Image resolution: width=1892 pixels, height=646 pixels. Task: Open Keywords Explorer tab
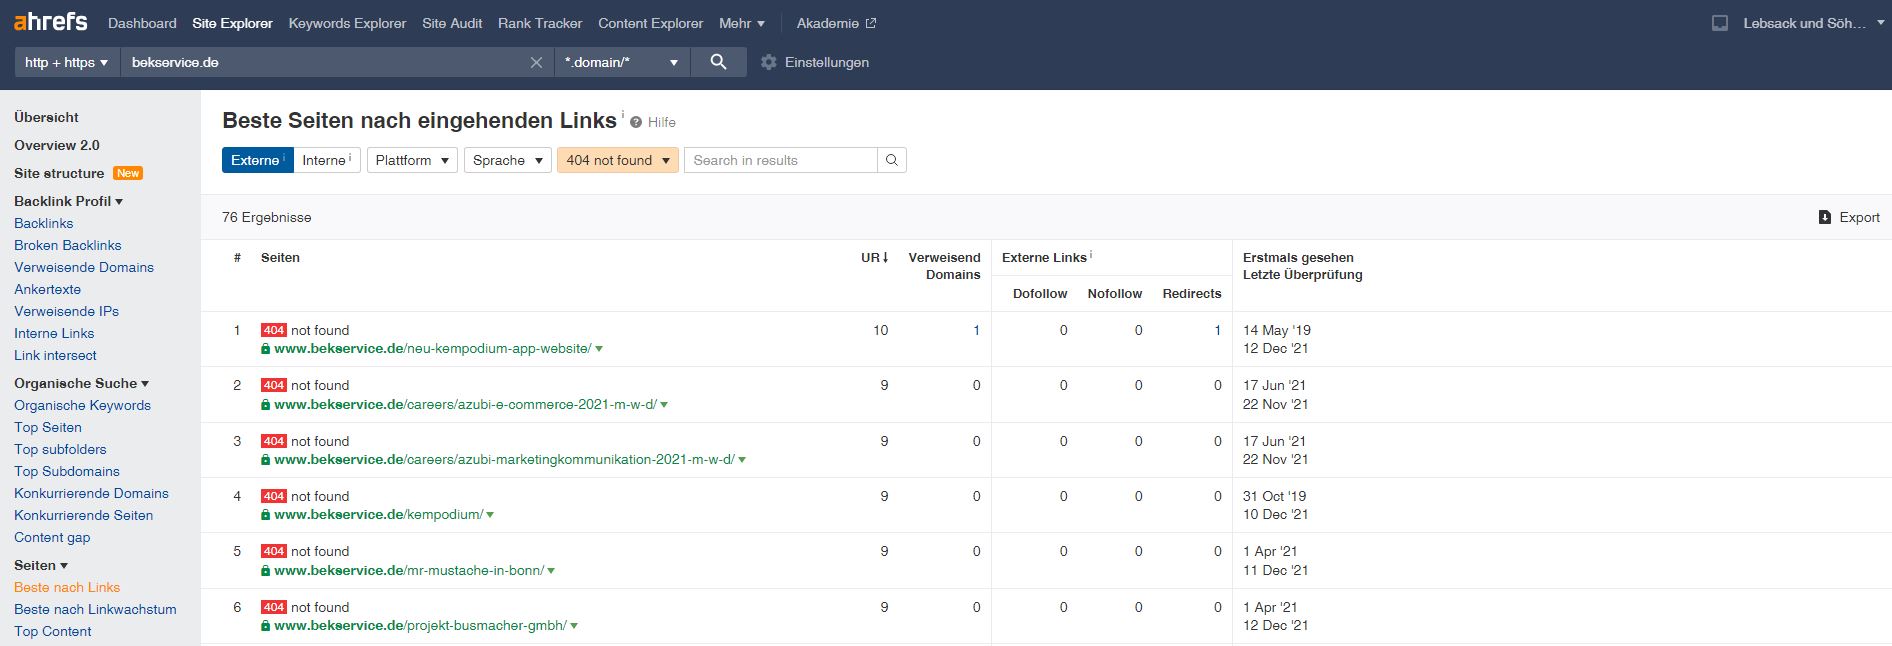(x=347, y=23)
